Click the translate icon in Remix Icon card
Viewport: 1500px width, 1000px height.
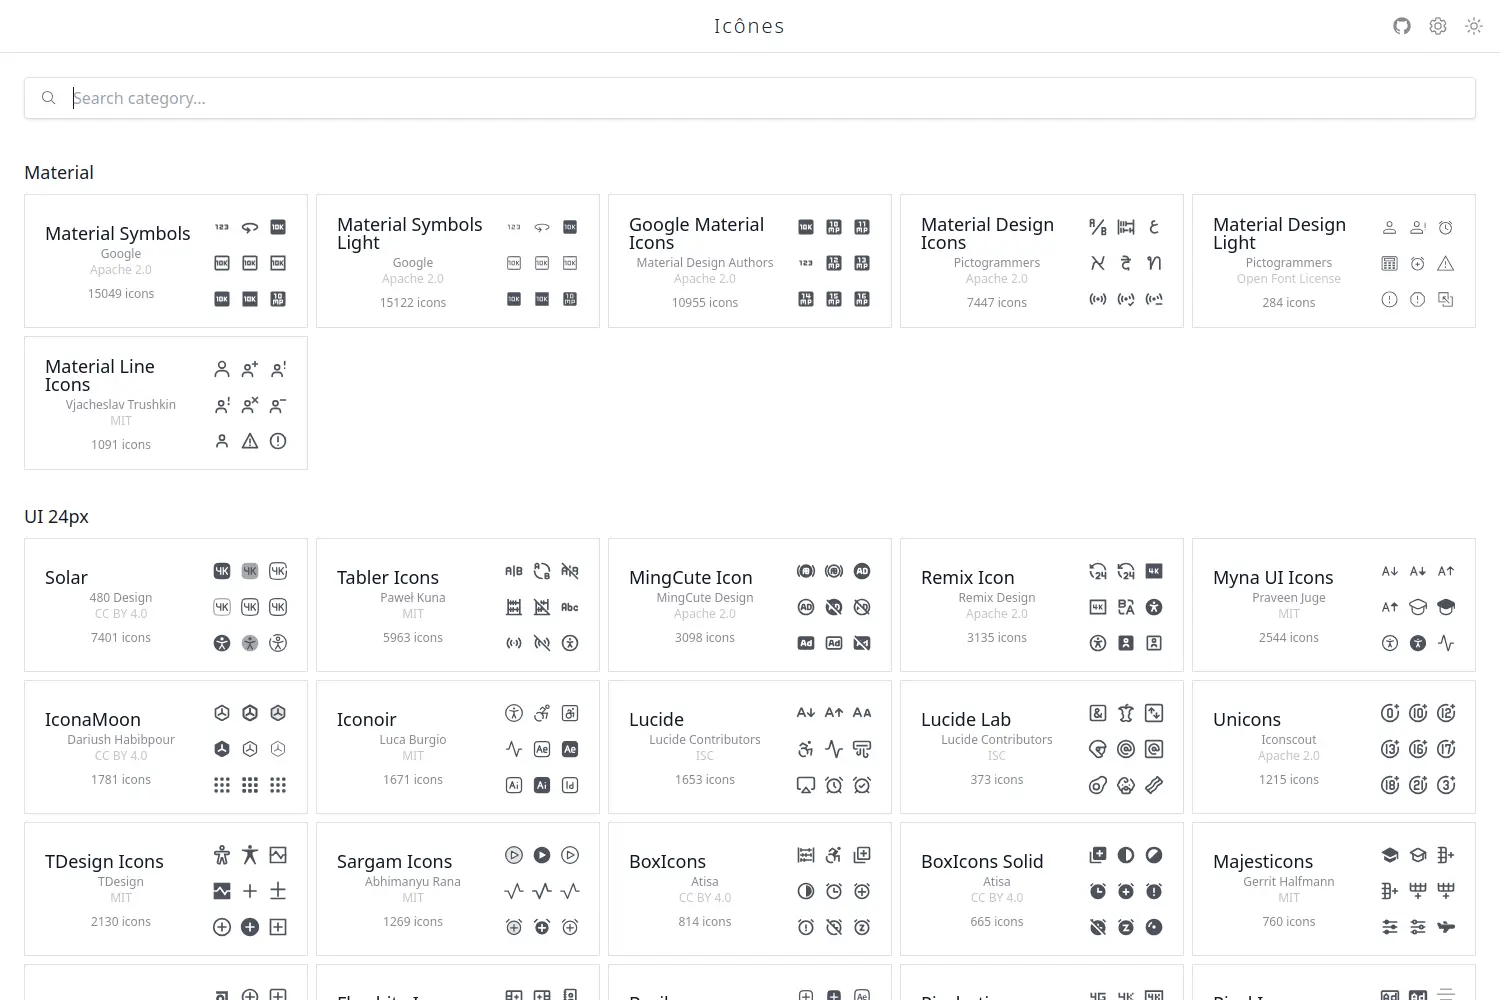point(1126,607)
